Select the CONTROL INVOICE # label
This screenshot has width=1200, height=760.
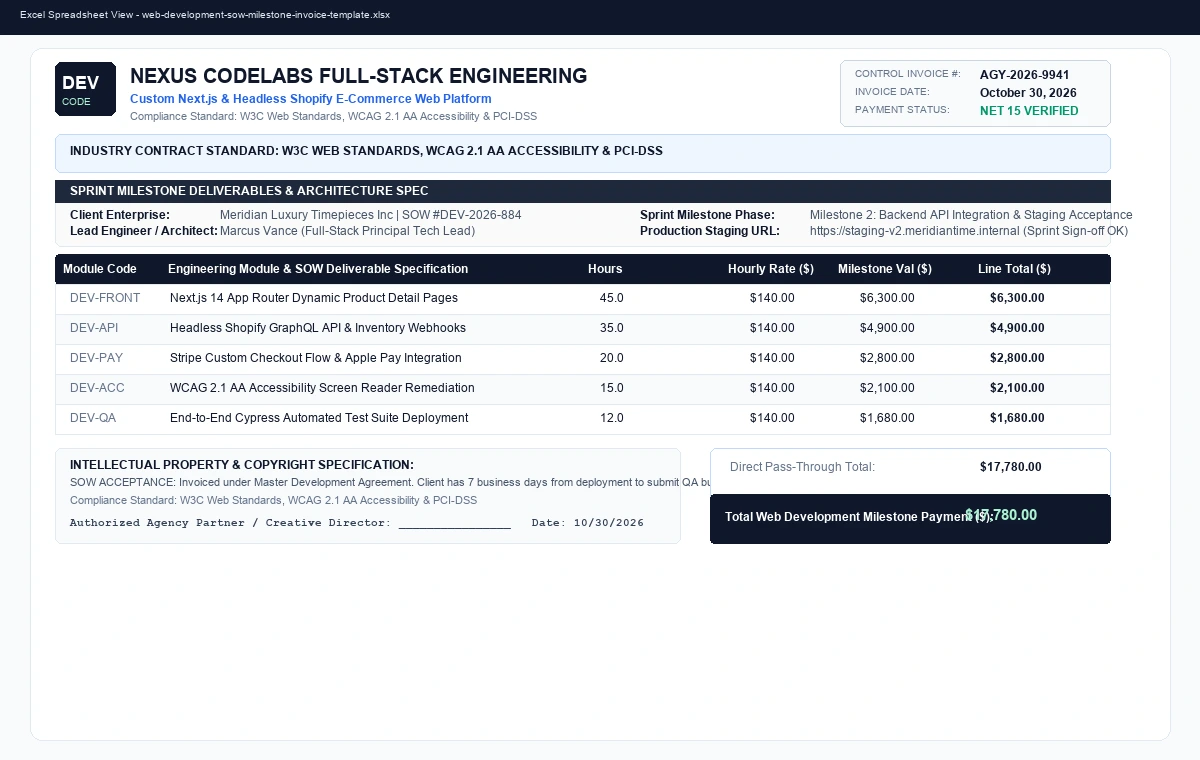coord(907,74)
